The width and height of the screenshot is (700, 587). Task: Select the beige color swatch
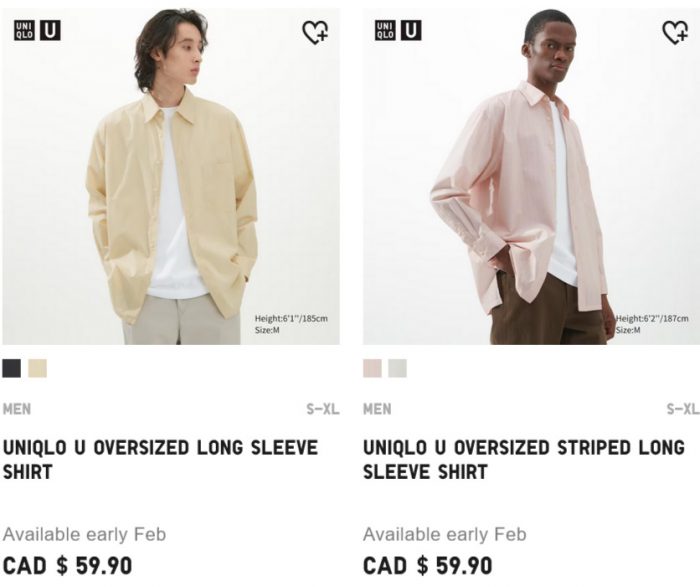38,368
